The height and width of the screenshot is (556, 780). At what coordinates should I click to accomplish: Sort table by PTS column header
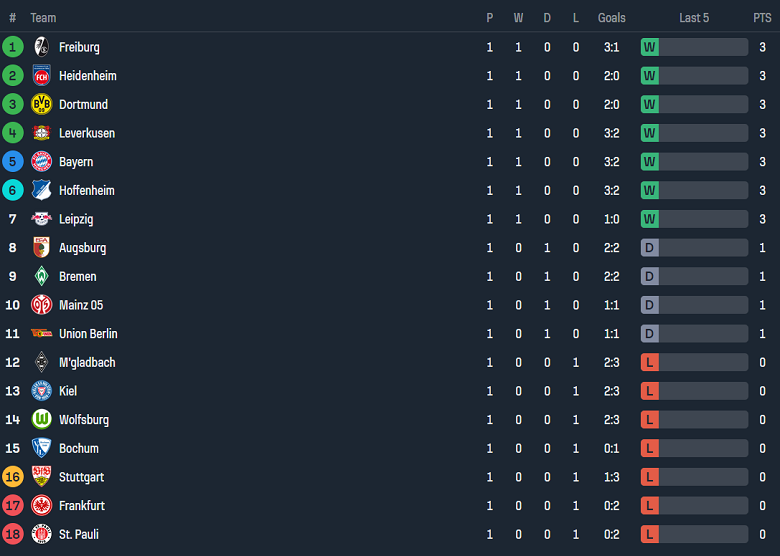(x=762, y=18)
